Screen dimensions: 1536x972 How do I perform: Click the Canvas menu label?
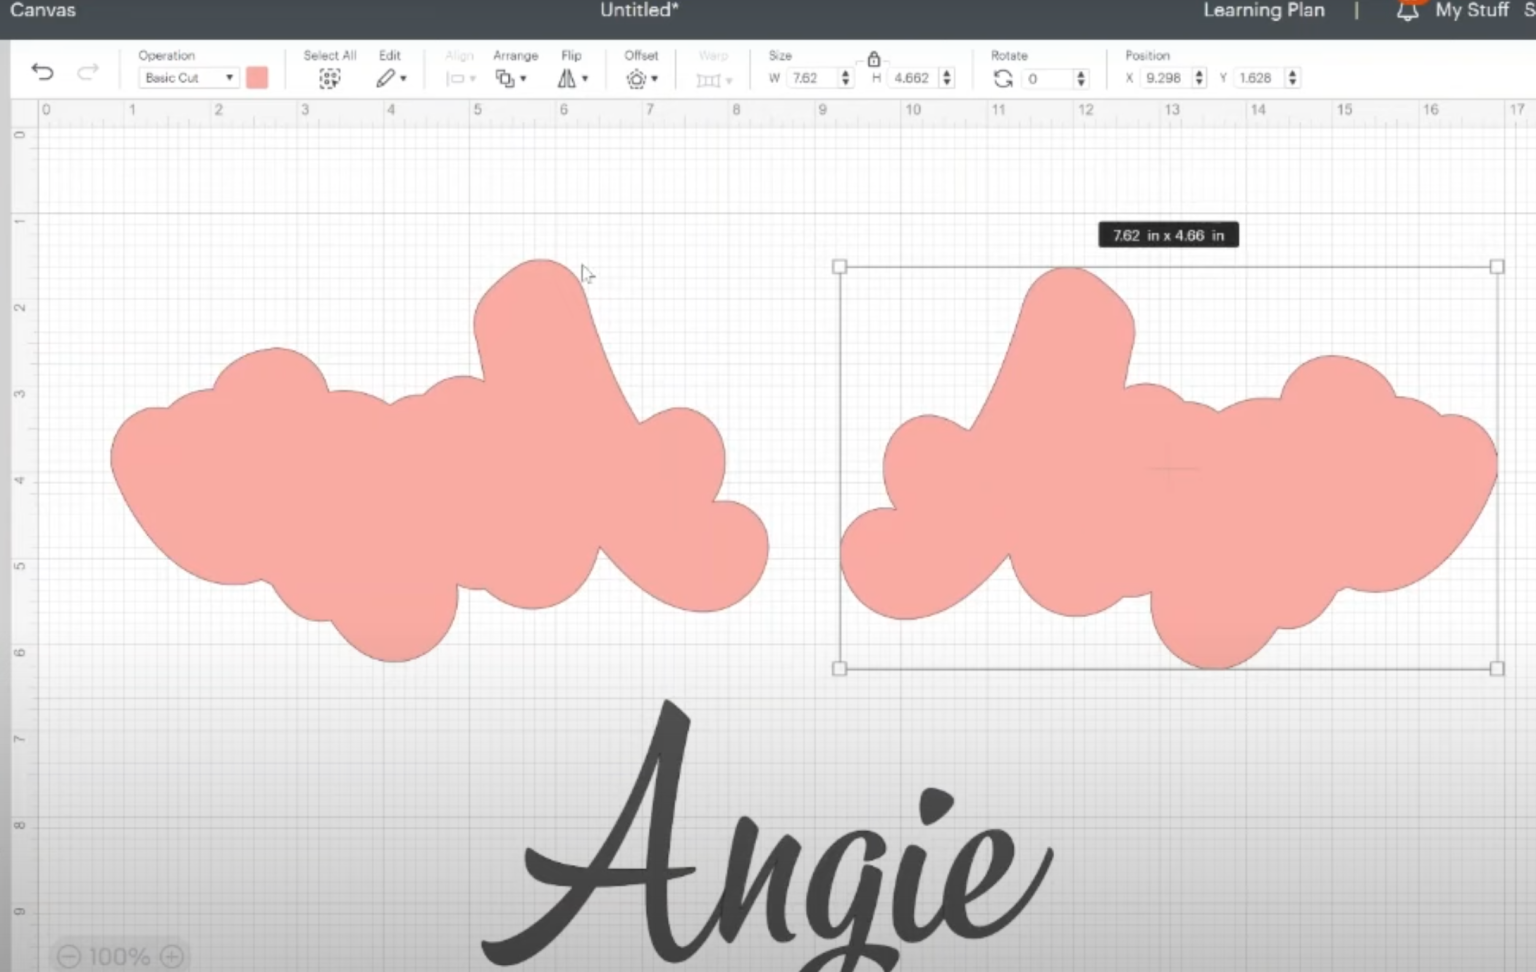pyautogui.click(x=43, y=11)
